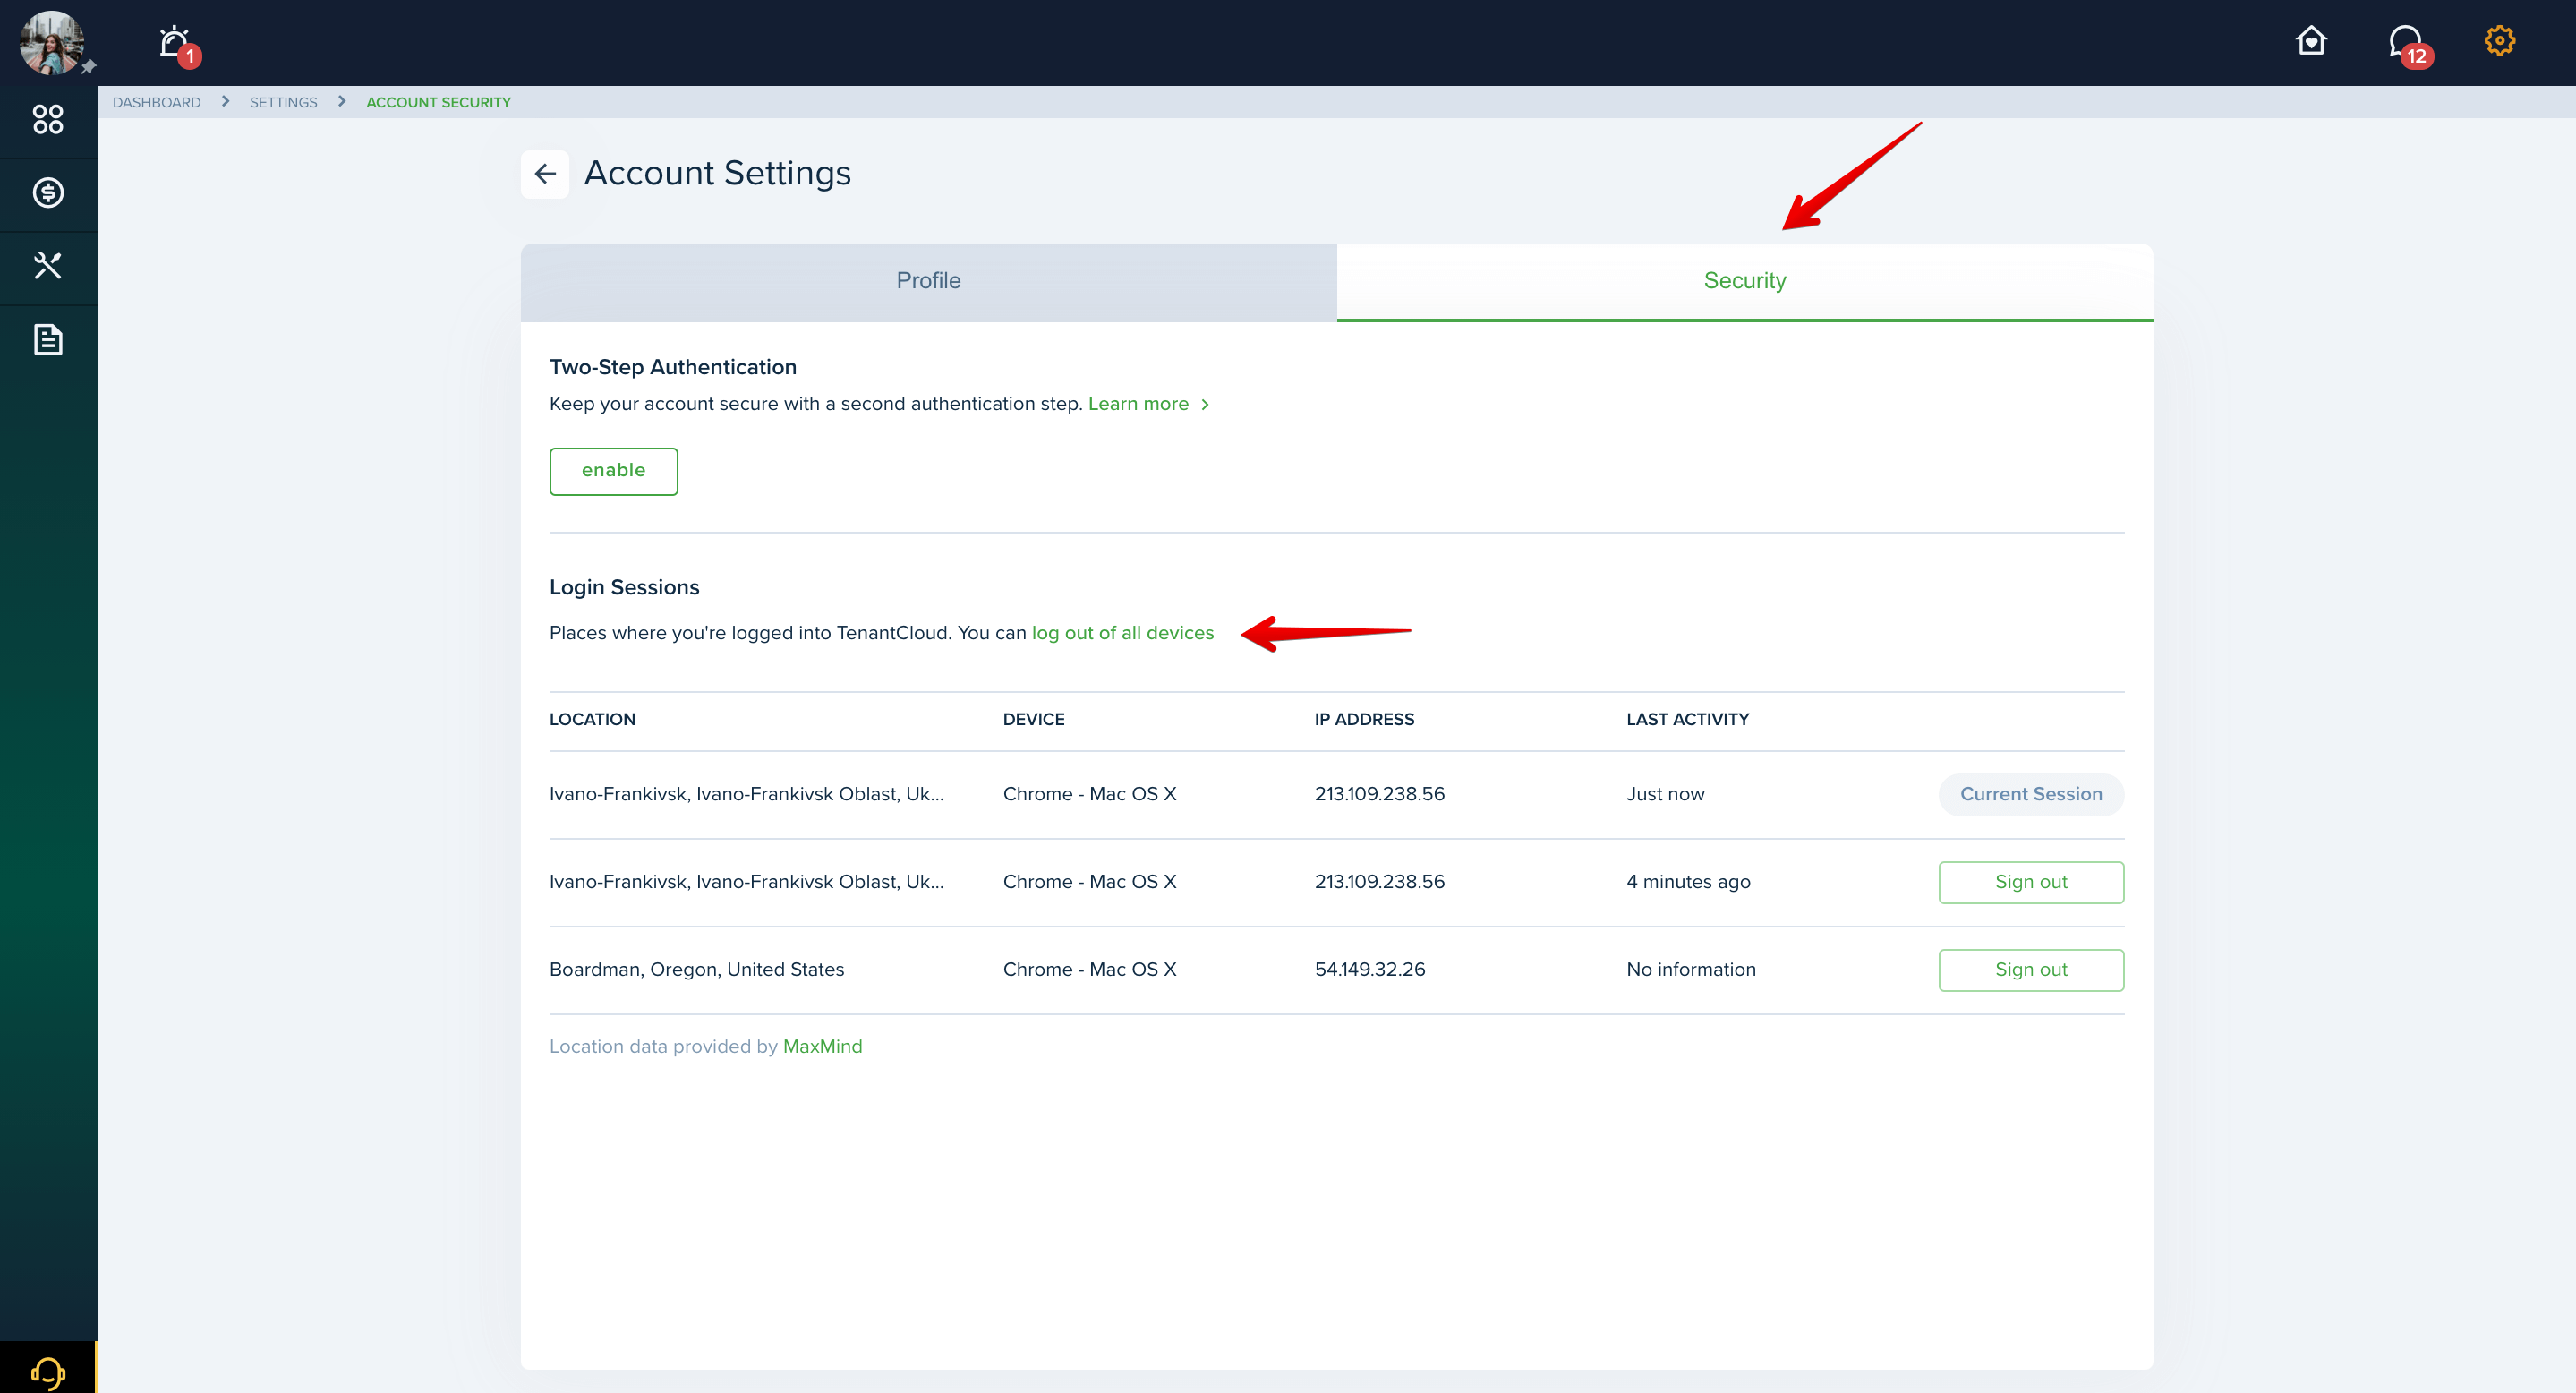Navigate to Settings breadcrumb

coord(283,102)
